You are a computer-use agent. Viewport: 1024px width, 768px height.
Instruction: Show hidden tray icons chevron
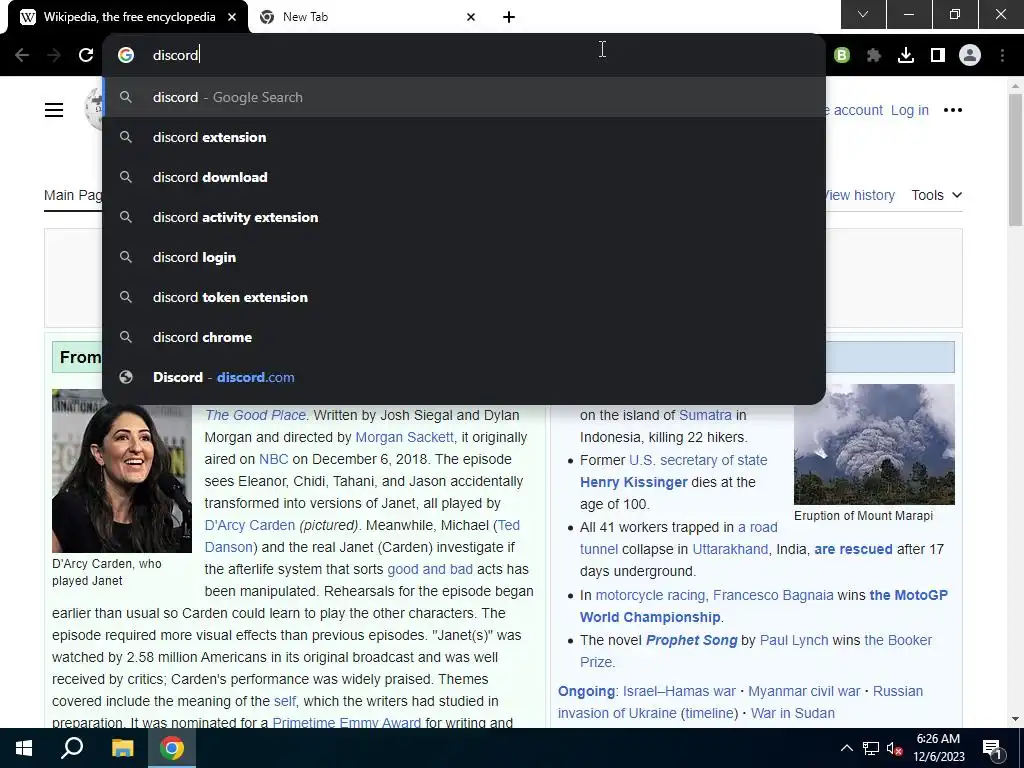[x=846, y=748]
